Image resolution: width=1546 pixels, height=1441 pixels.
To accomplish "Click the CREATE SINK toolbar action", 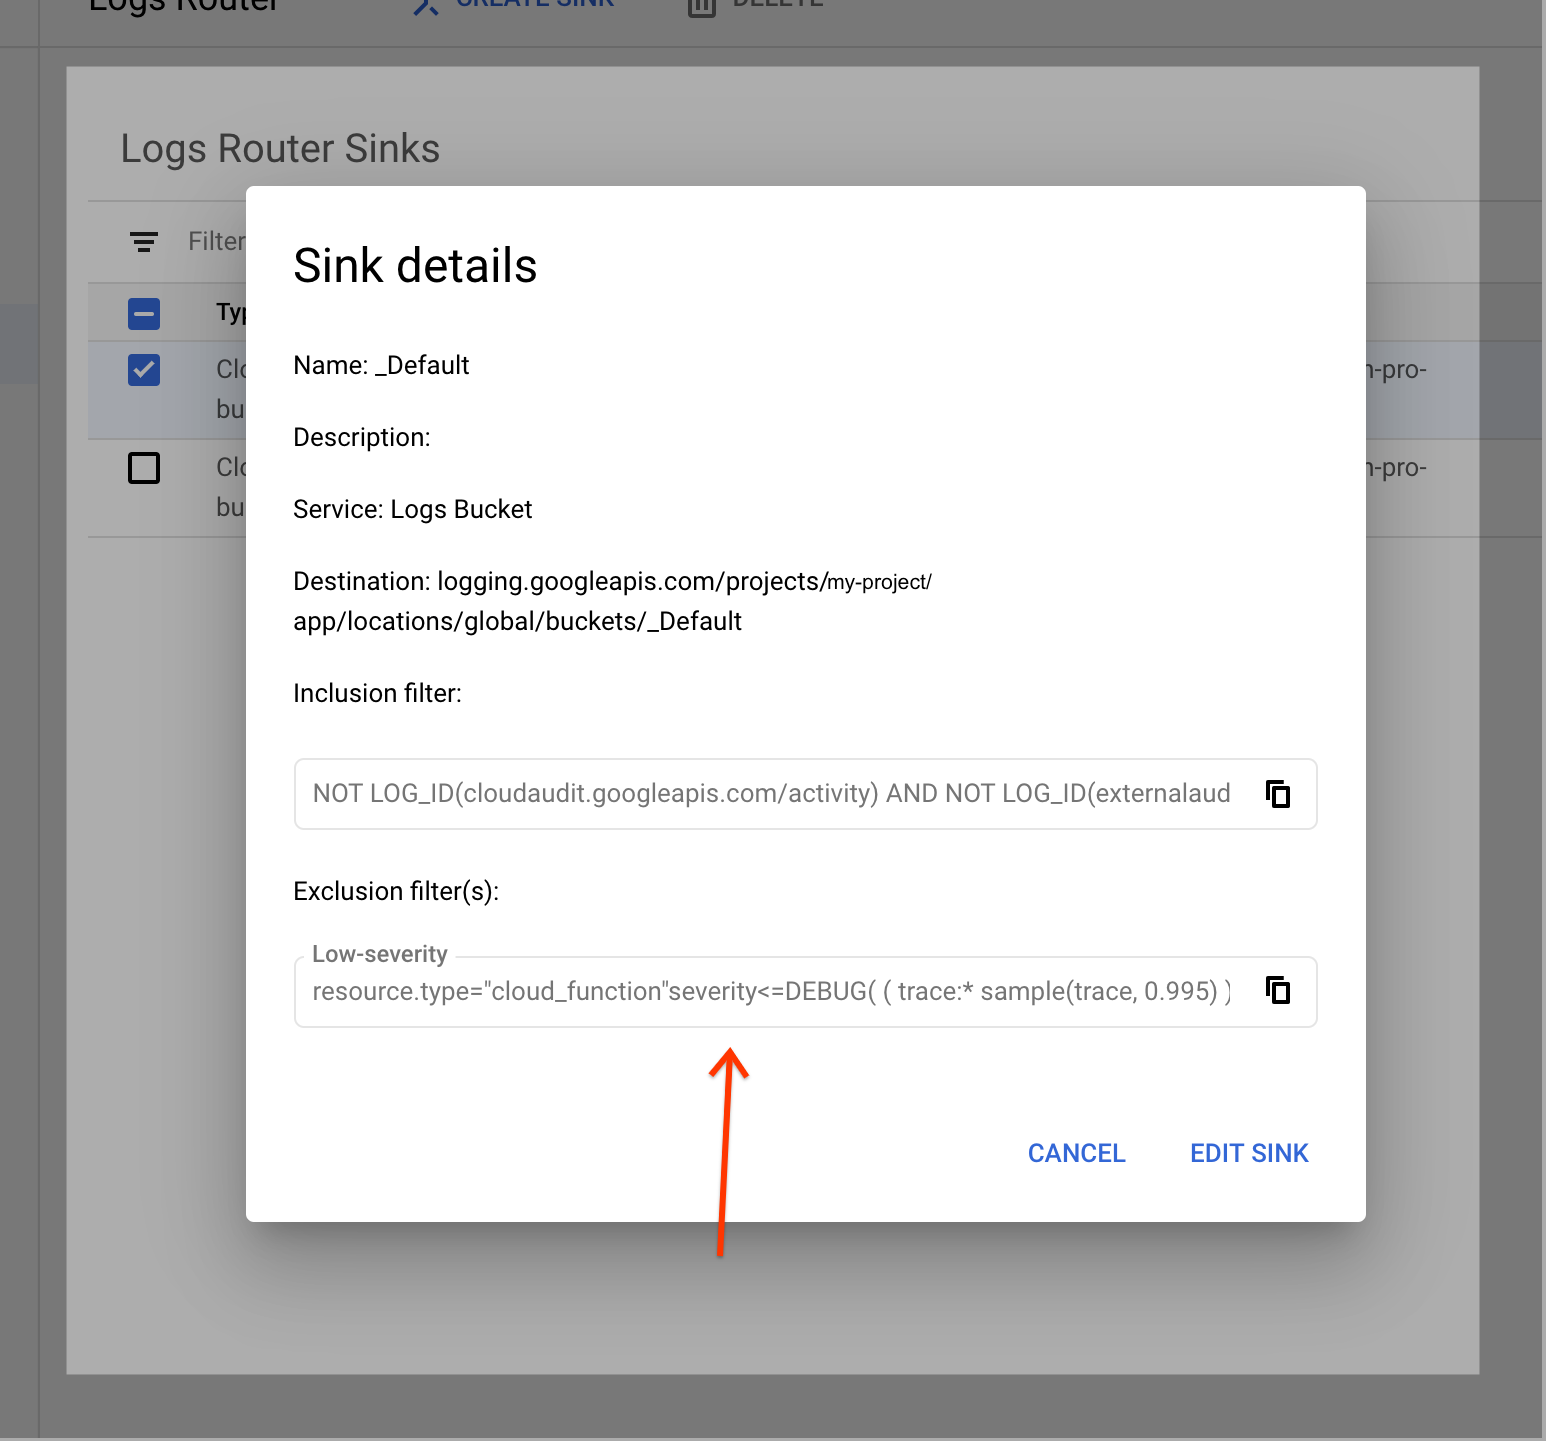I will tap(535, 4).
